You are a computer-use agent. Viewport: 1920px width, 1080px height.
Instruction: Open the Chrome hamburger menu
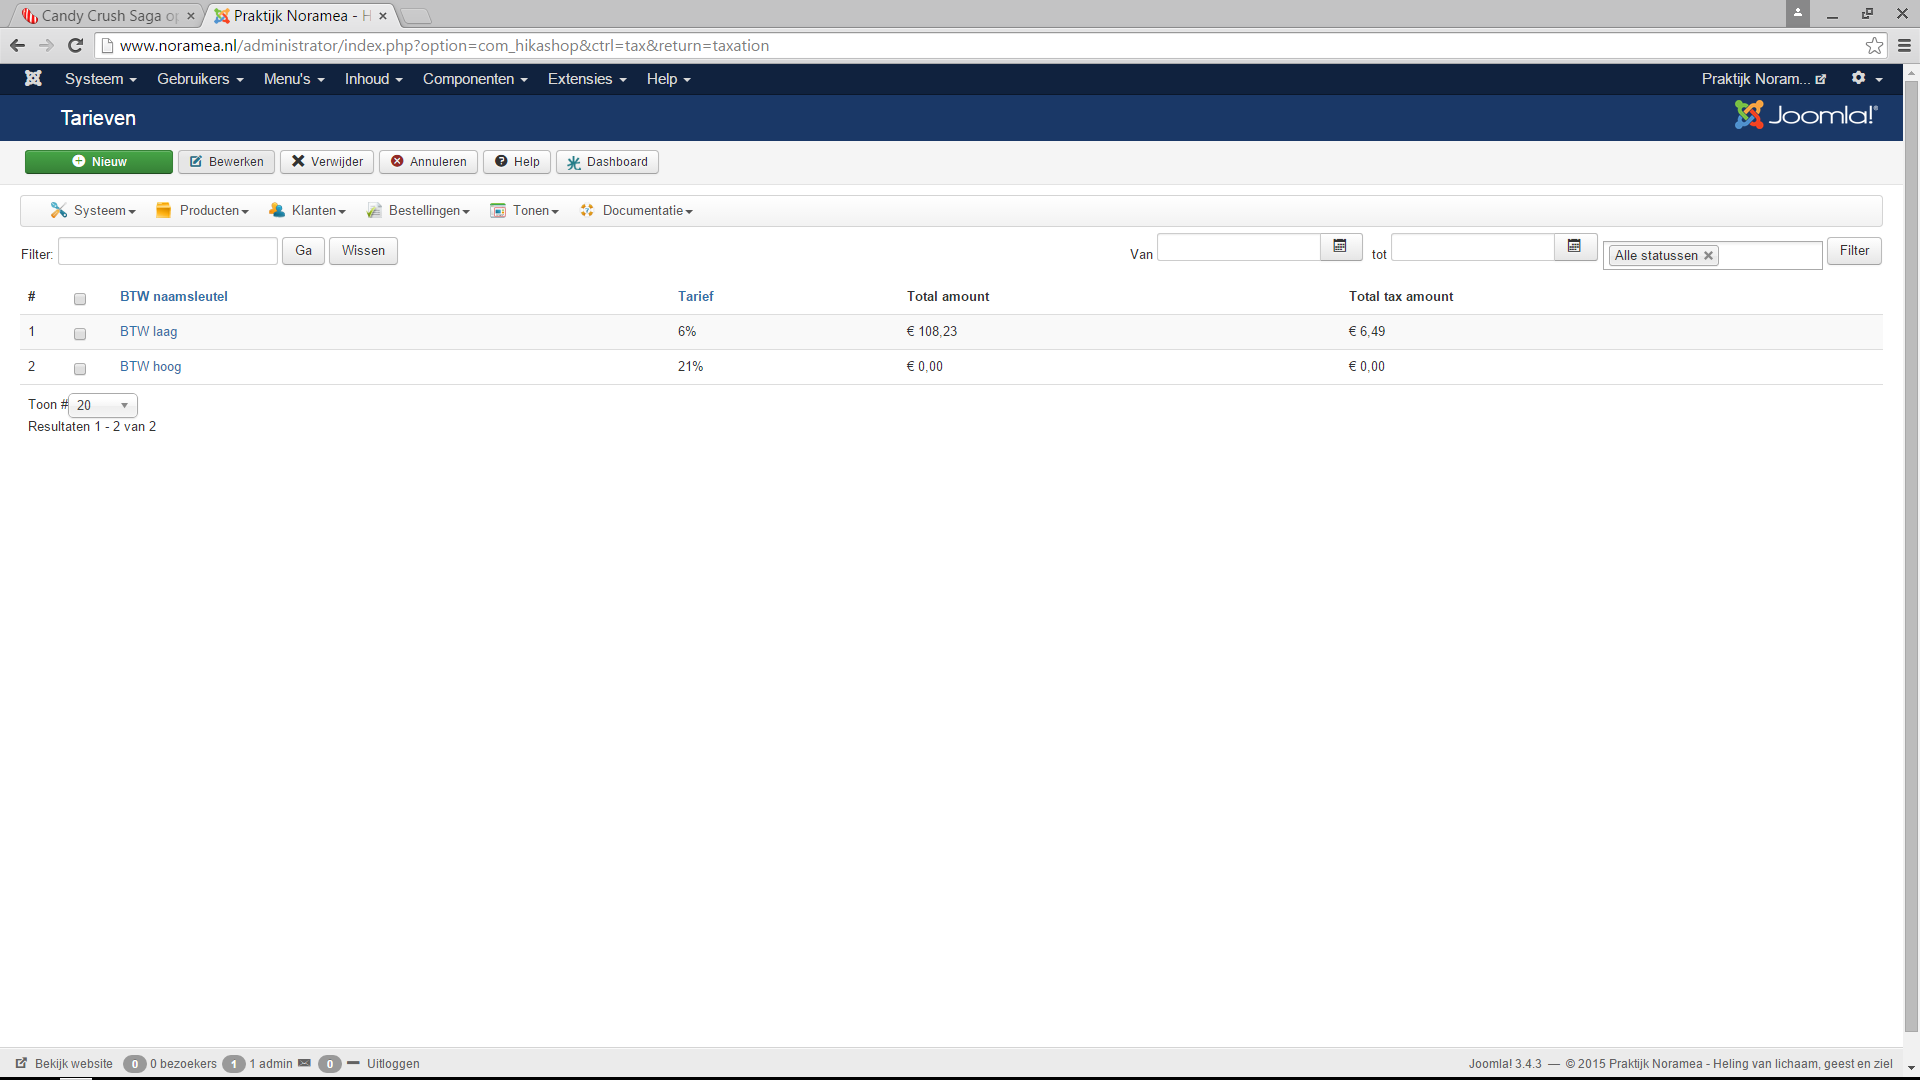(1904, 46)
